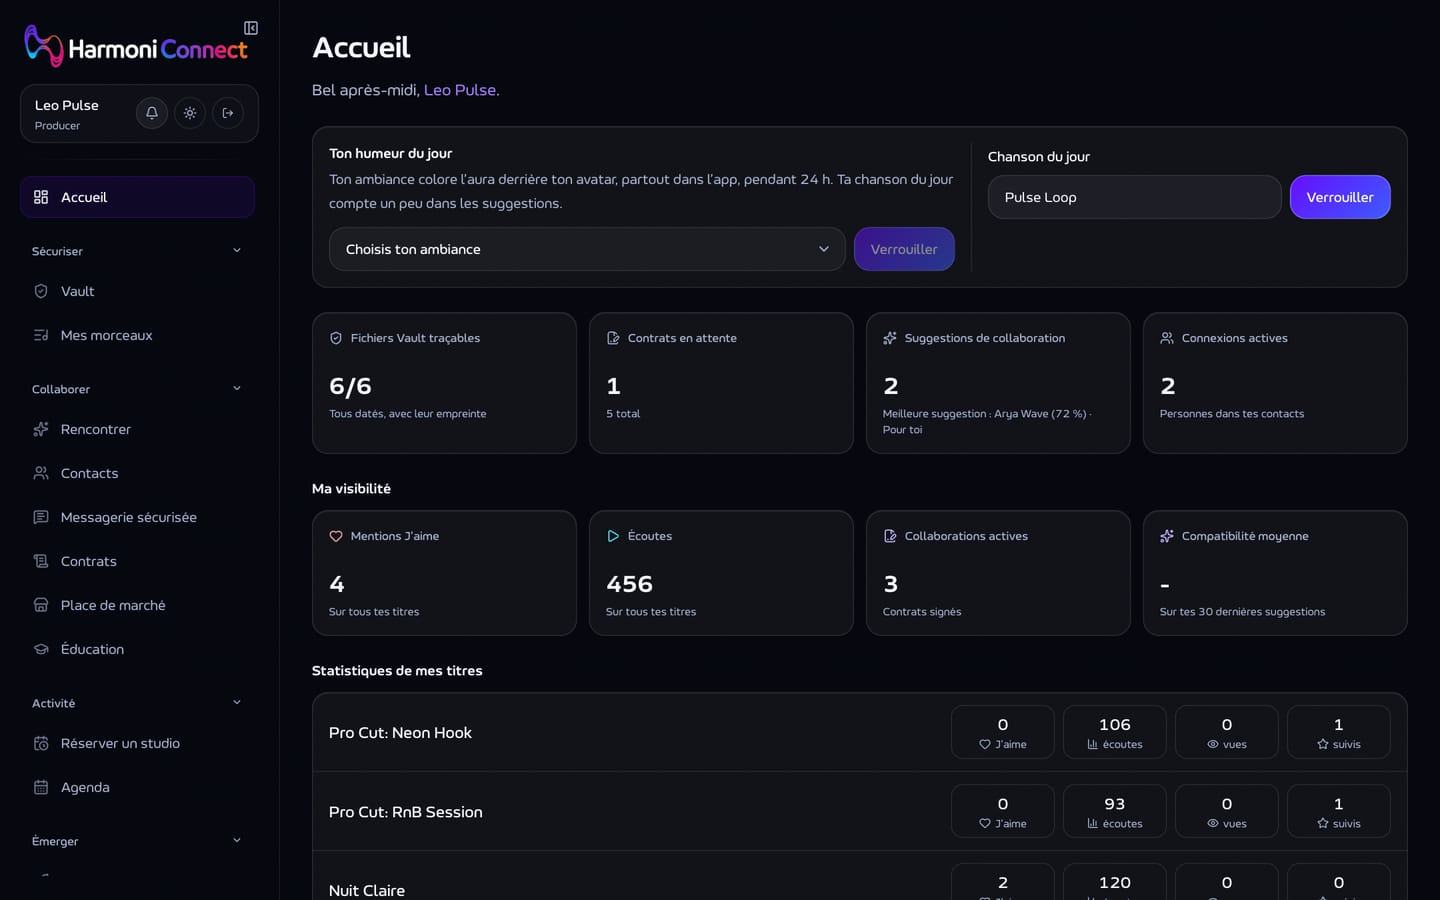Open Accueil in the sidebar
Viewport: 1440px width, 900px height.
(x=137, y=197)
